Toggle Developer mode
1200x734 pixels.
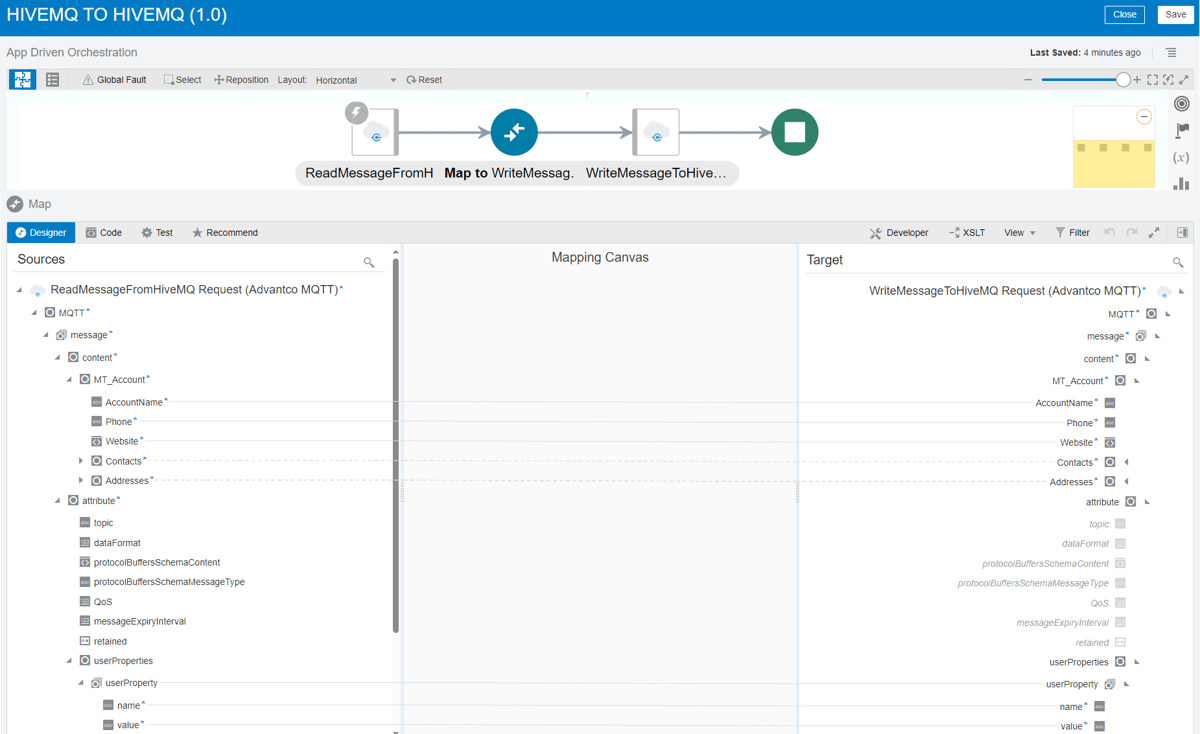tap(899, 233)
